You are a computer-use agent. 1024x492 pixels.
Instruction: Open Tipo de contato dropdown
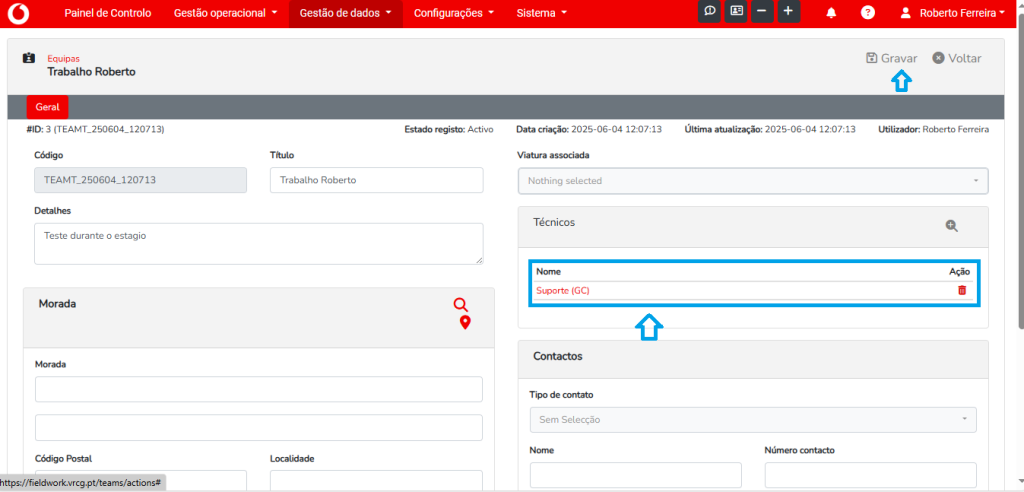(753, 419)
